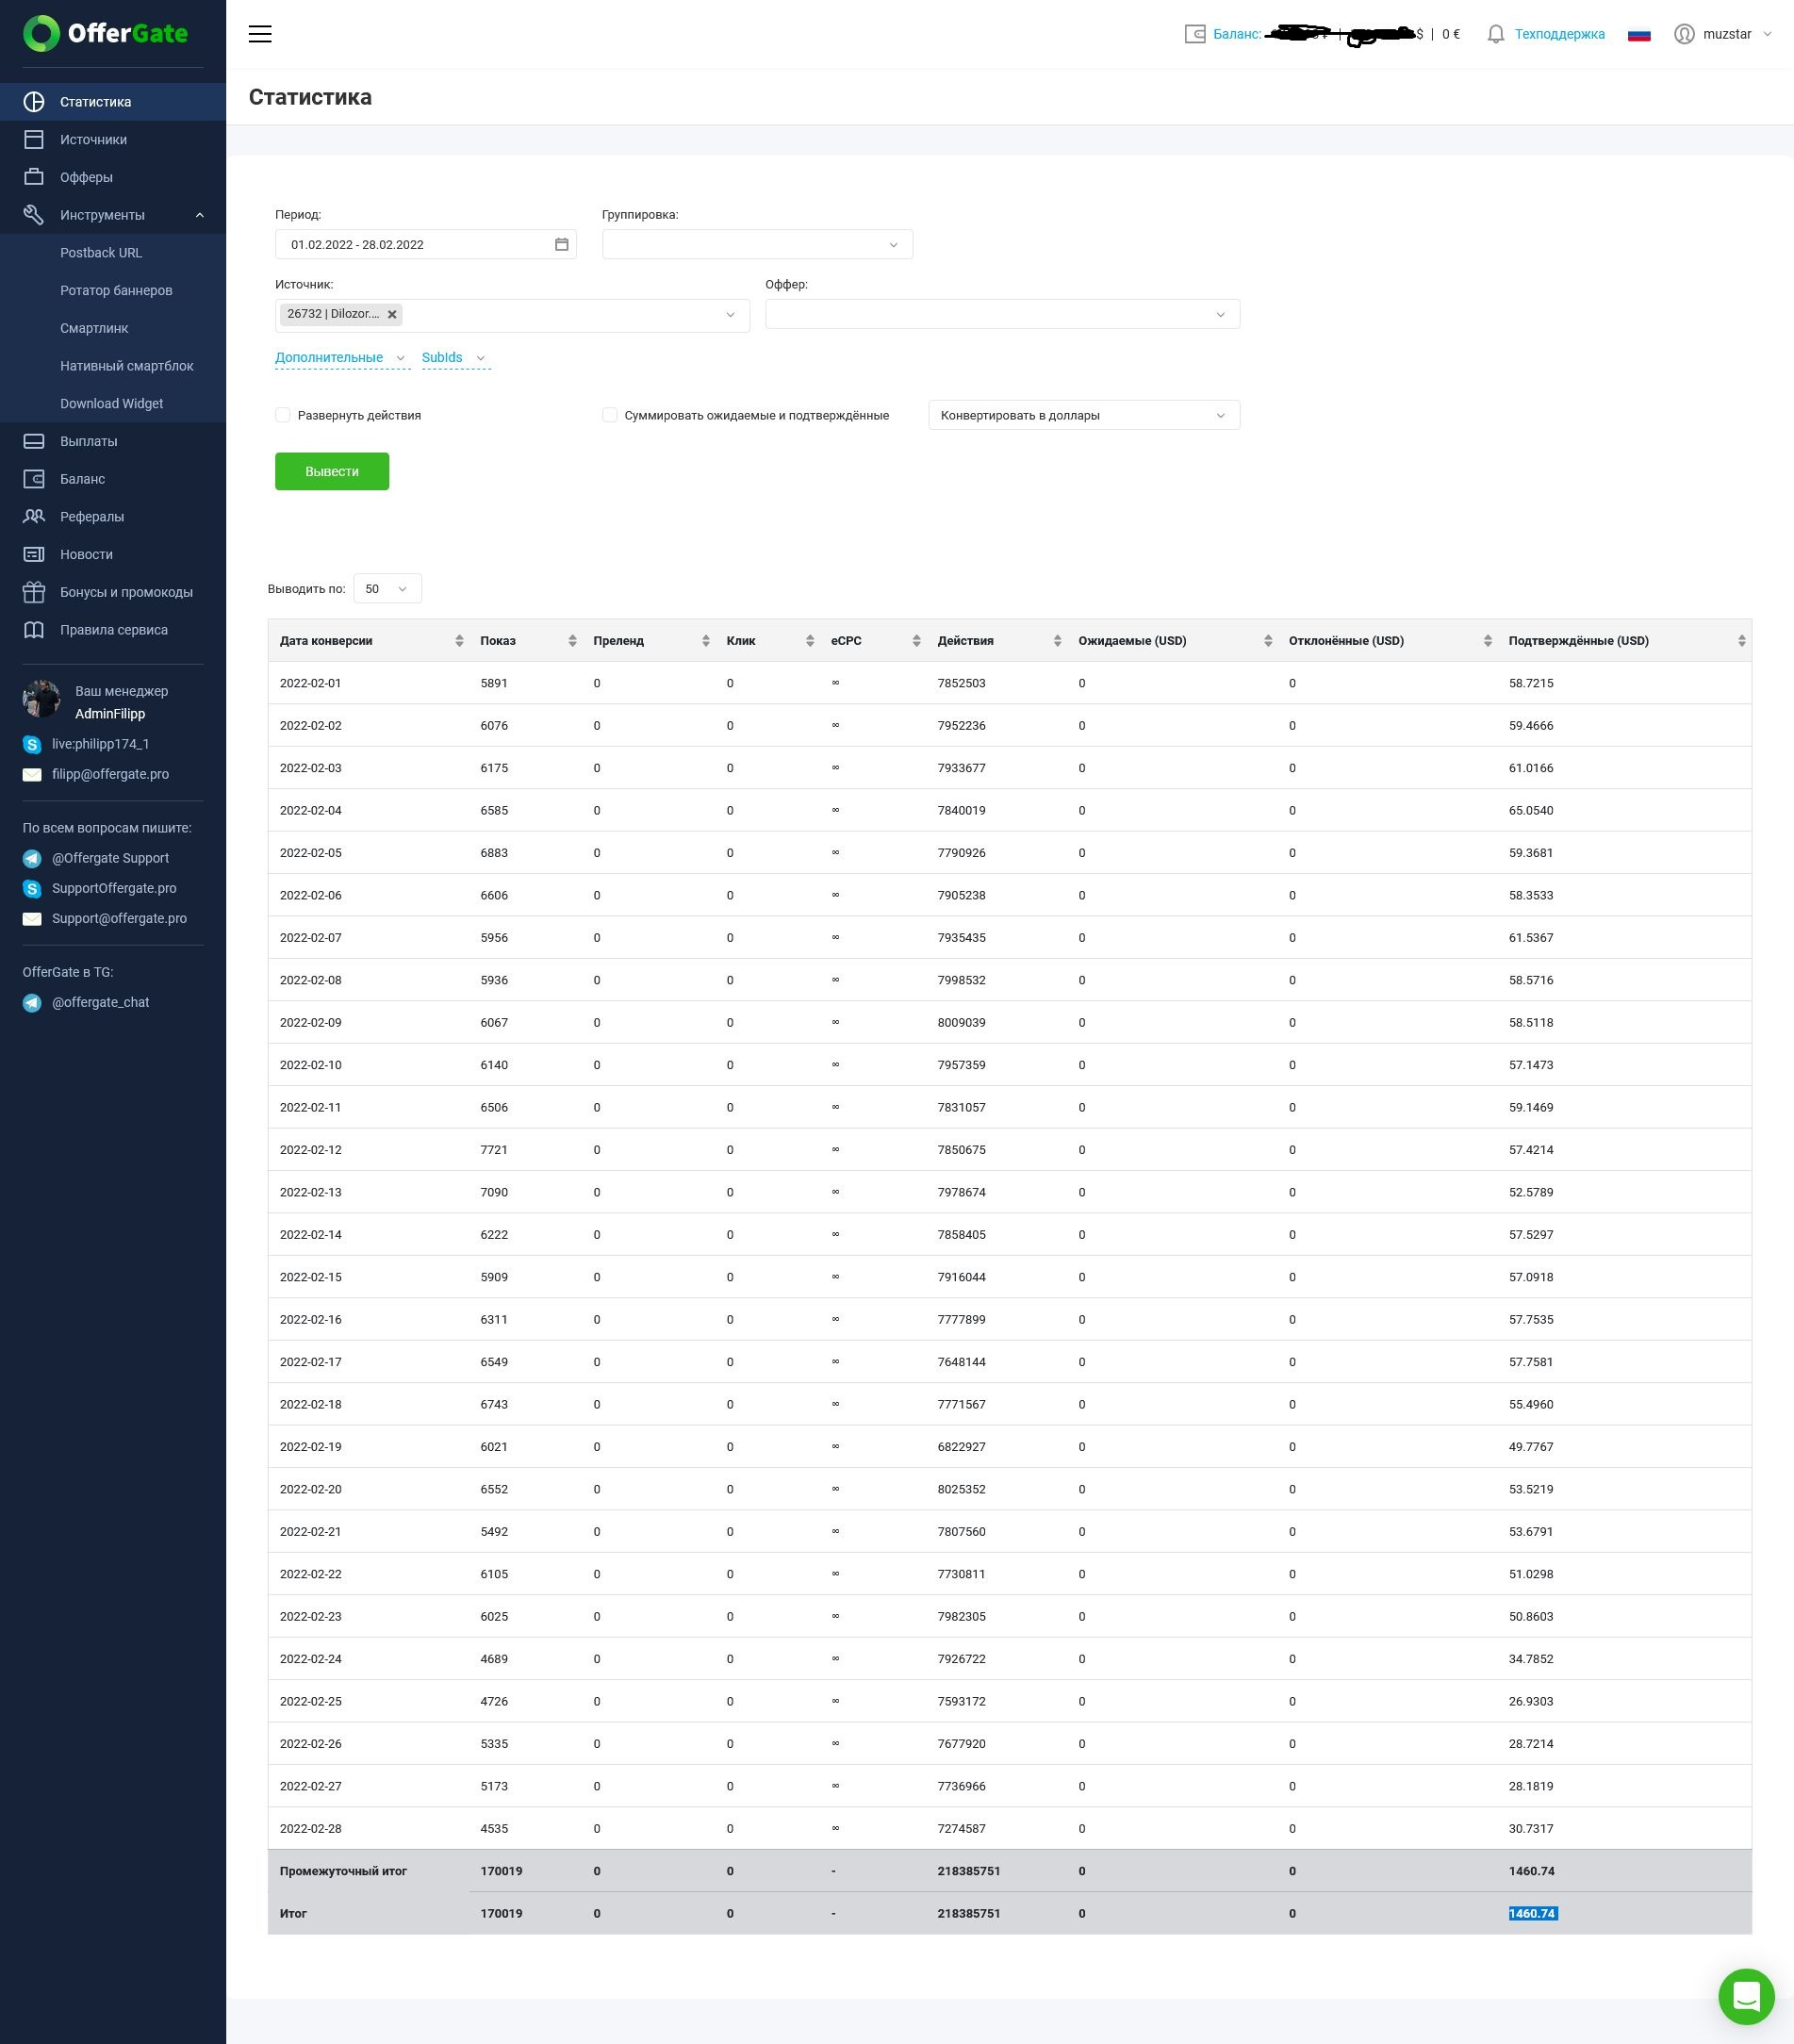1794x2044 pixels.
Task: Check Суммировать ожидаемые и подтверждённые box
Action: pyautogui.click(x=609, y=415)
